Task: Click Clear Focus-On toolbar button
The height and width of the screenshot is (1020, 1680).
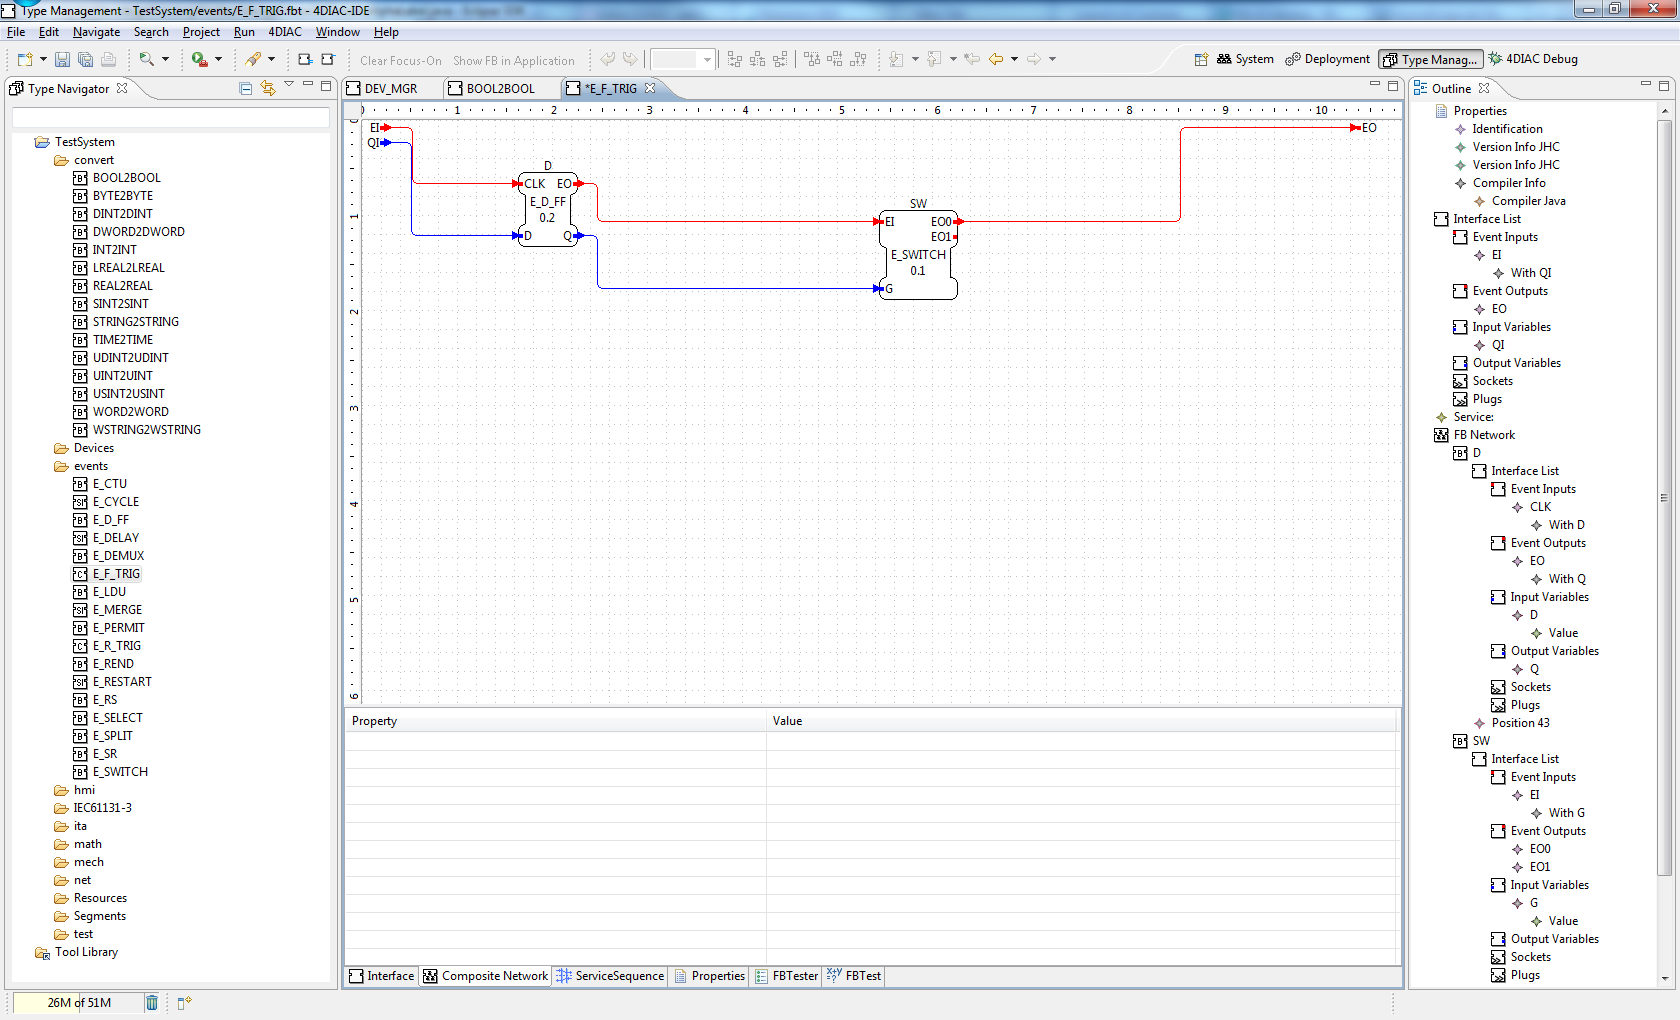Action: pyautogui.click(x=401, y=61)
